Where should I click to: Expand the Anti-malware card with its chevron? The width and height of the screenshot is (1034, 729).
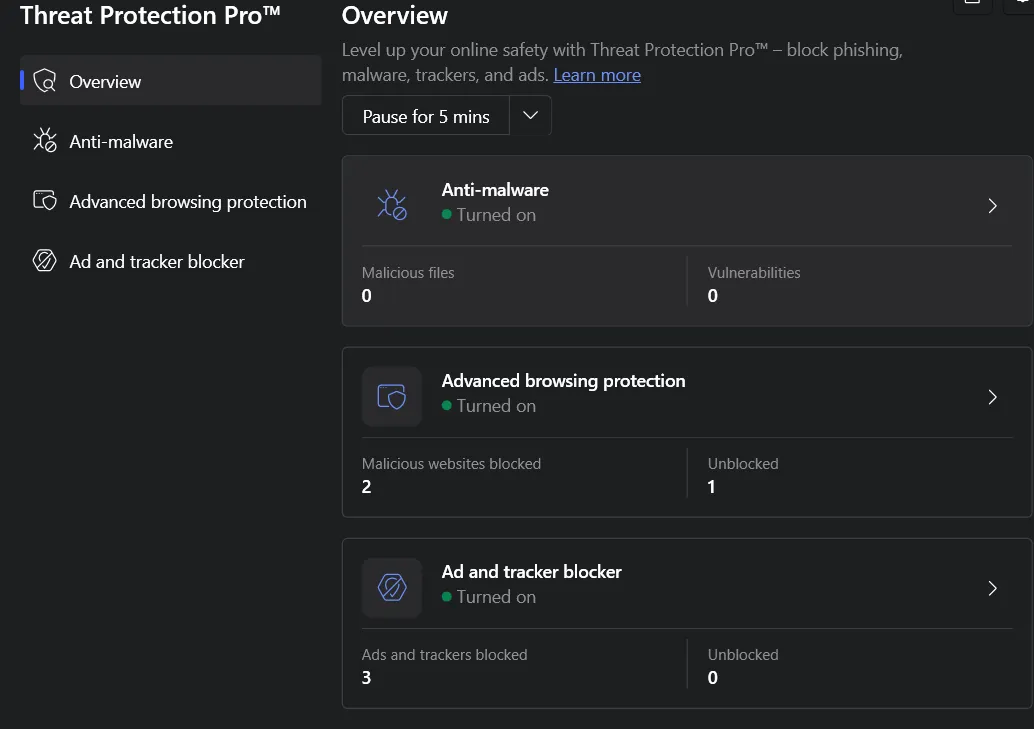click(992, 206)
